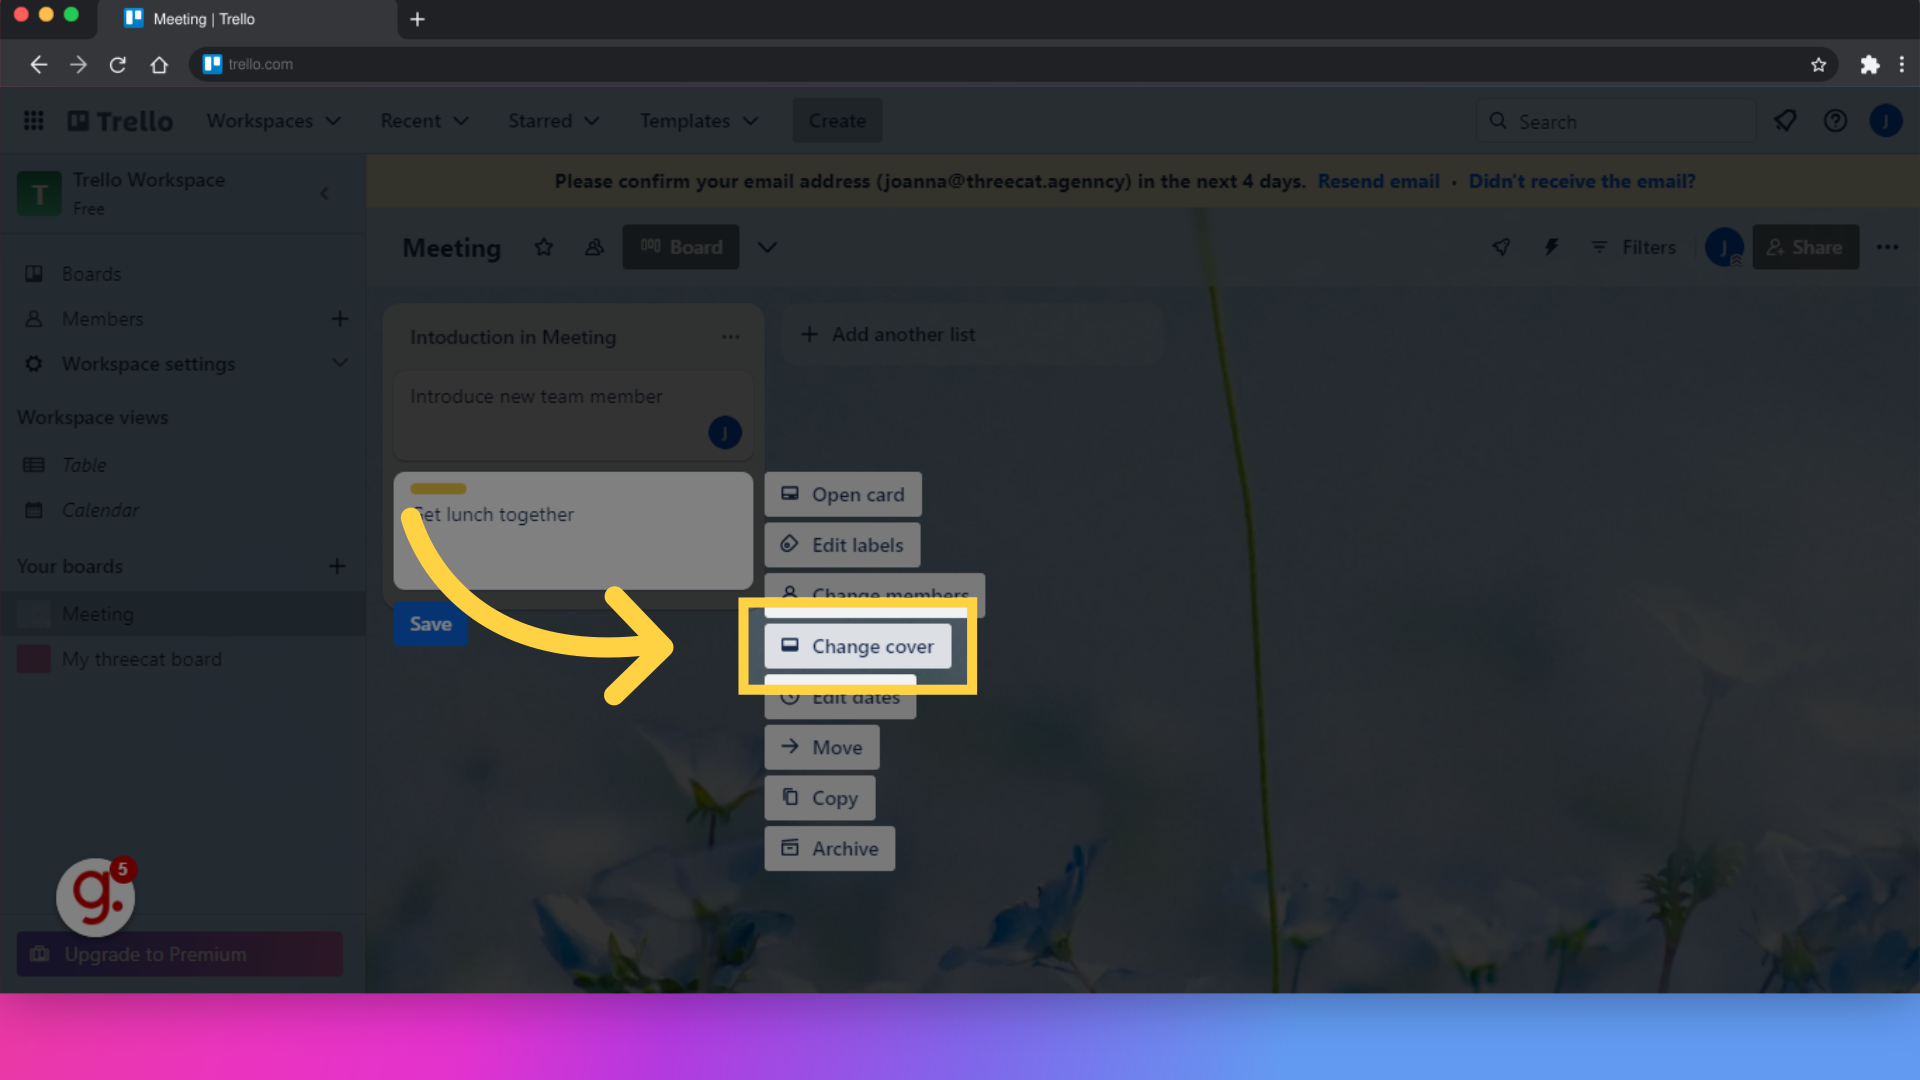Image resolution: width=1920 pixels, height=1080 pixels.
Task: Click Share button on board
Action: click(1805, 247)
